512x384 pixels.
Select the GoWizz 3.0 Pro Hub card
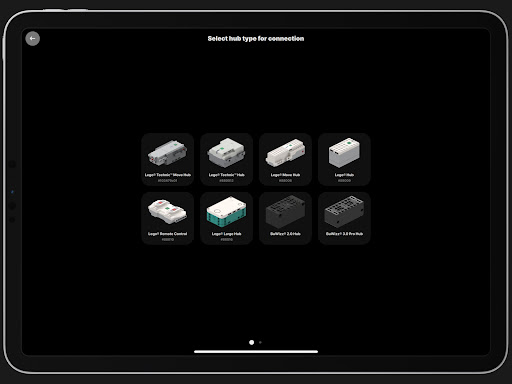344,218
